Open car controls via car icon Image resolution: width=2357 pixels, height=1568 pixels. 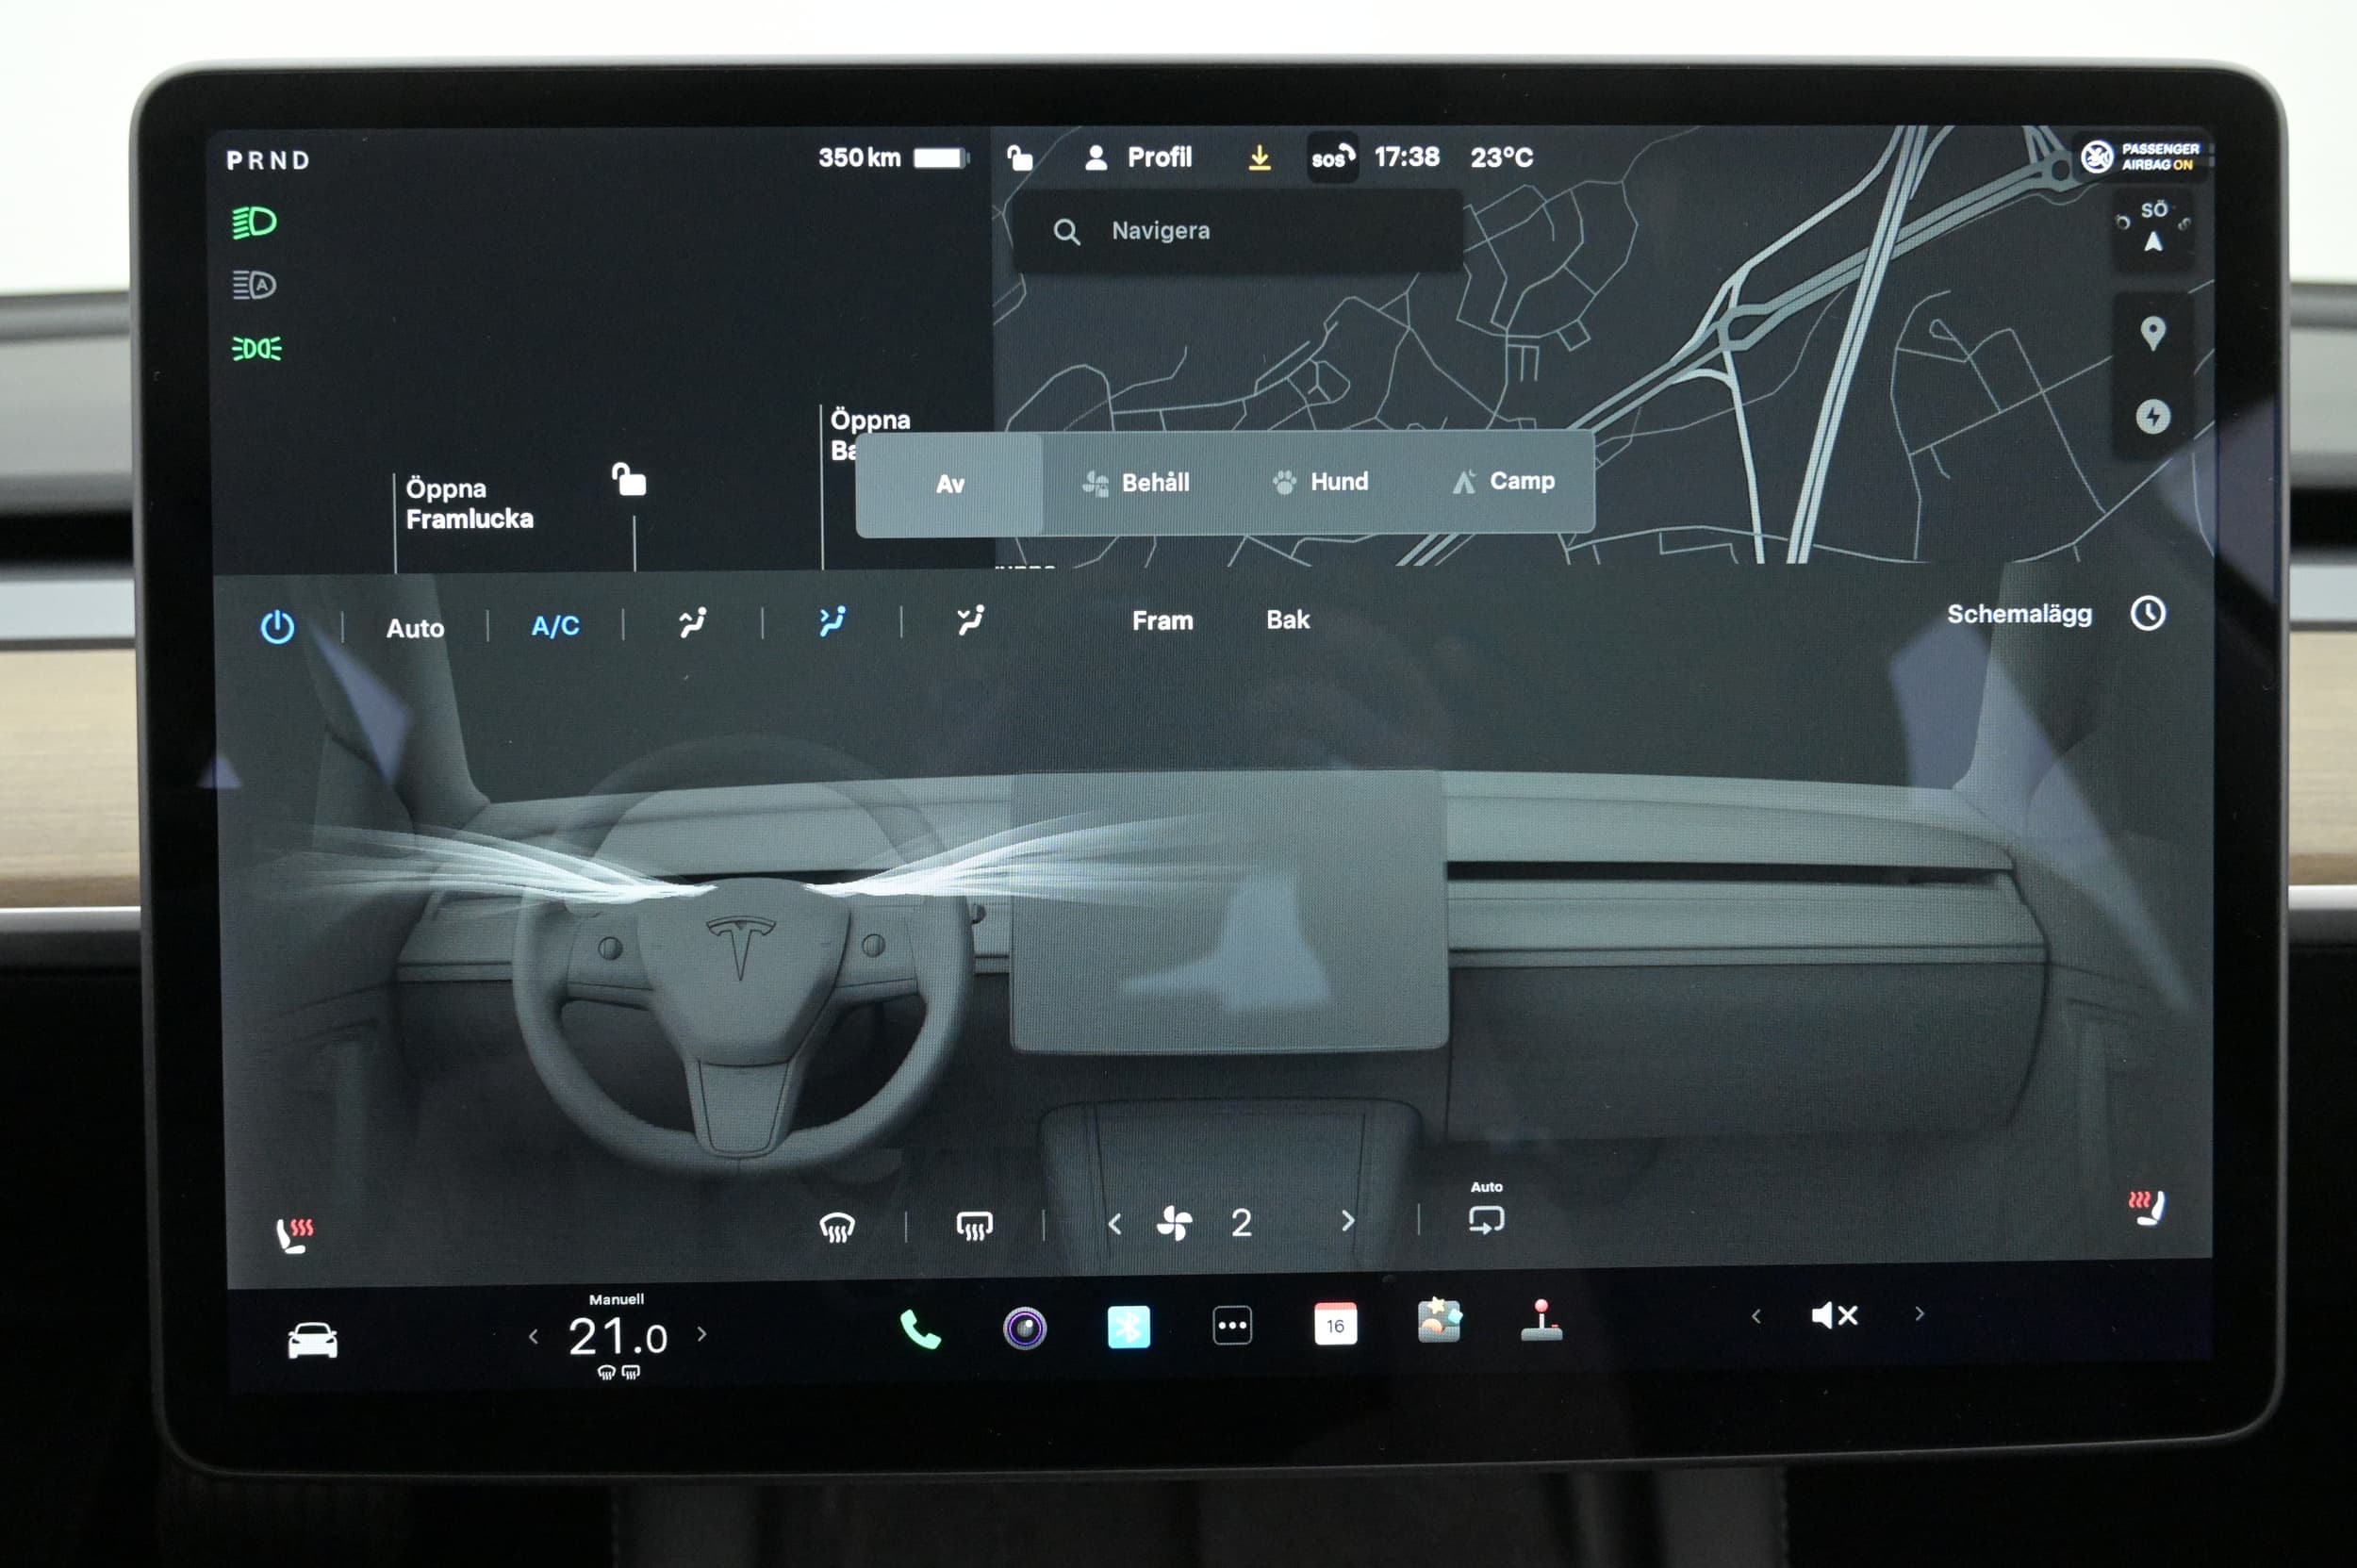[x=312, y=1340]
